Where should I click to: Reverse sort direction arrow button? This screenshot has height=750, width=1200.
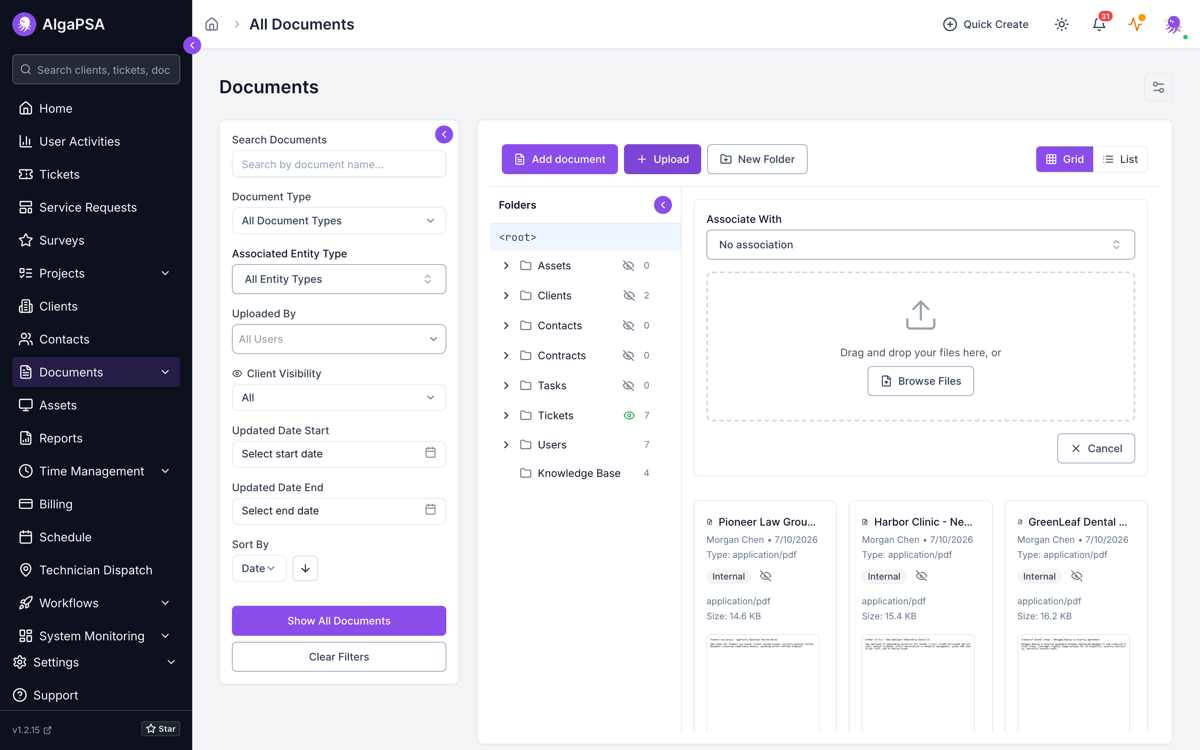tap(305, 568)
